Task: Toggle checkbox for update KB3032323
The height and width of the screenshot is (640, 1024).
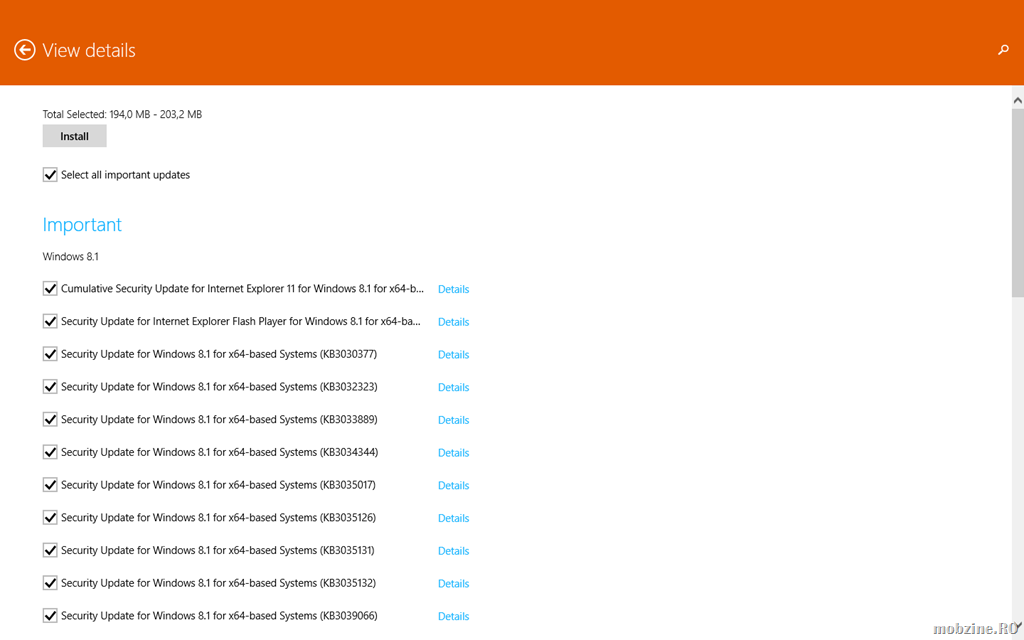Action: tap(50, 387)
